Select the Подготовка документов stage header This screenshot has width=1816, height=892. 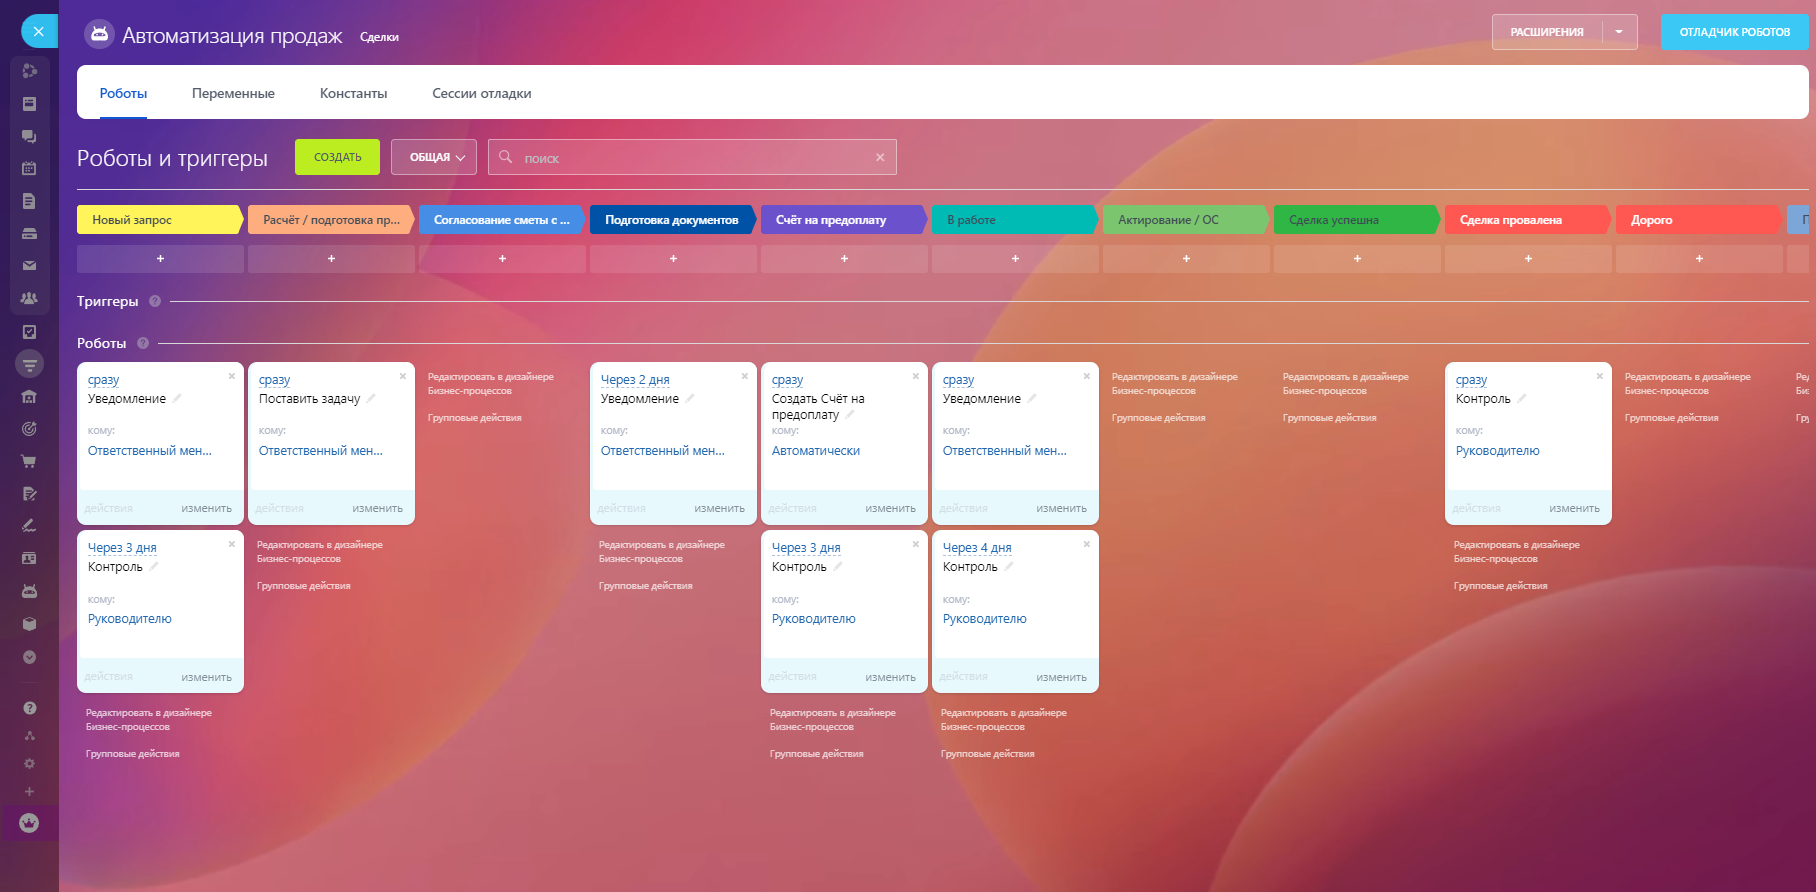click(x=672, y=220)
